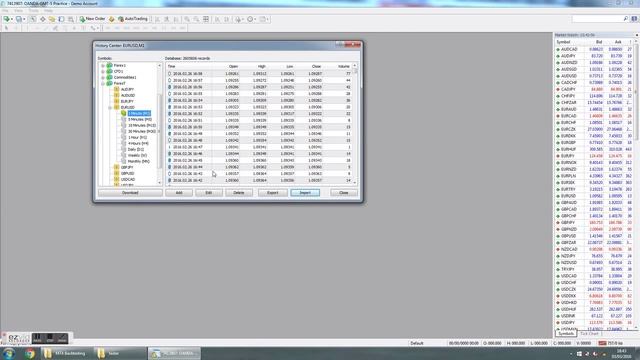Open the periods clock toolbar icon
This screenshot has height=360, width=640.
pos(250,19)
